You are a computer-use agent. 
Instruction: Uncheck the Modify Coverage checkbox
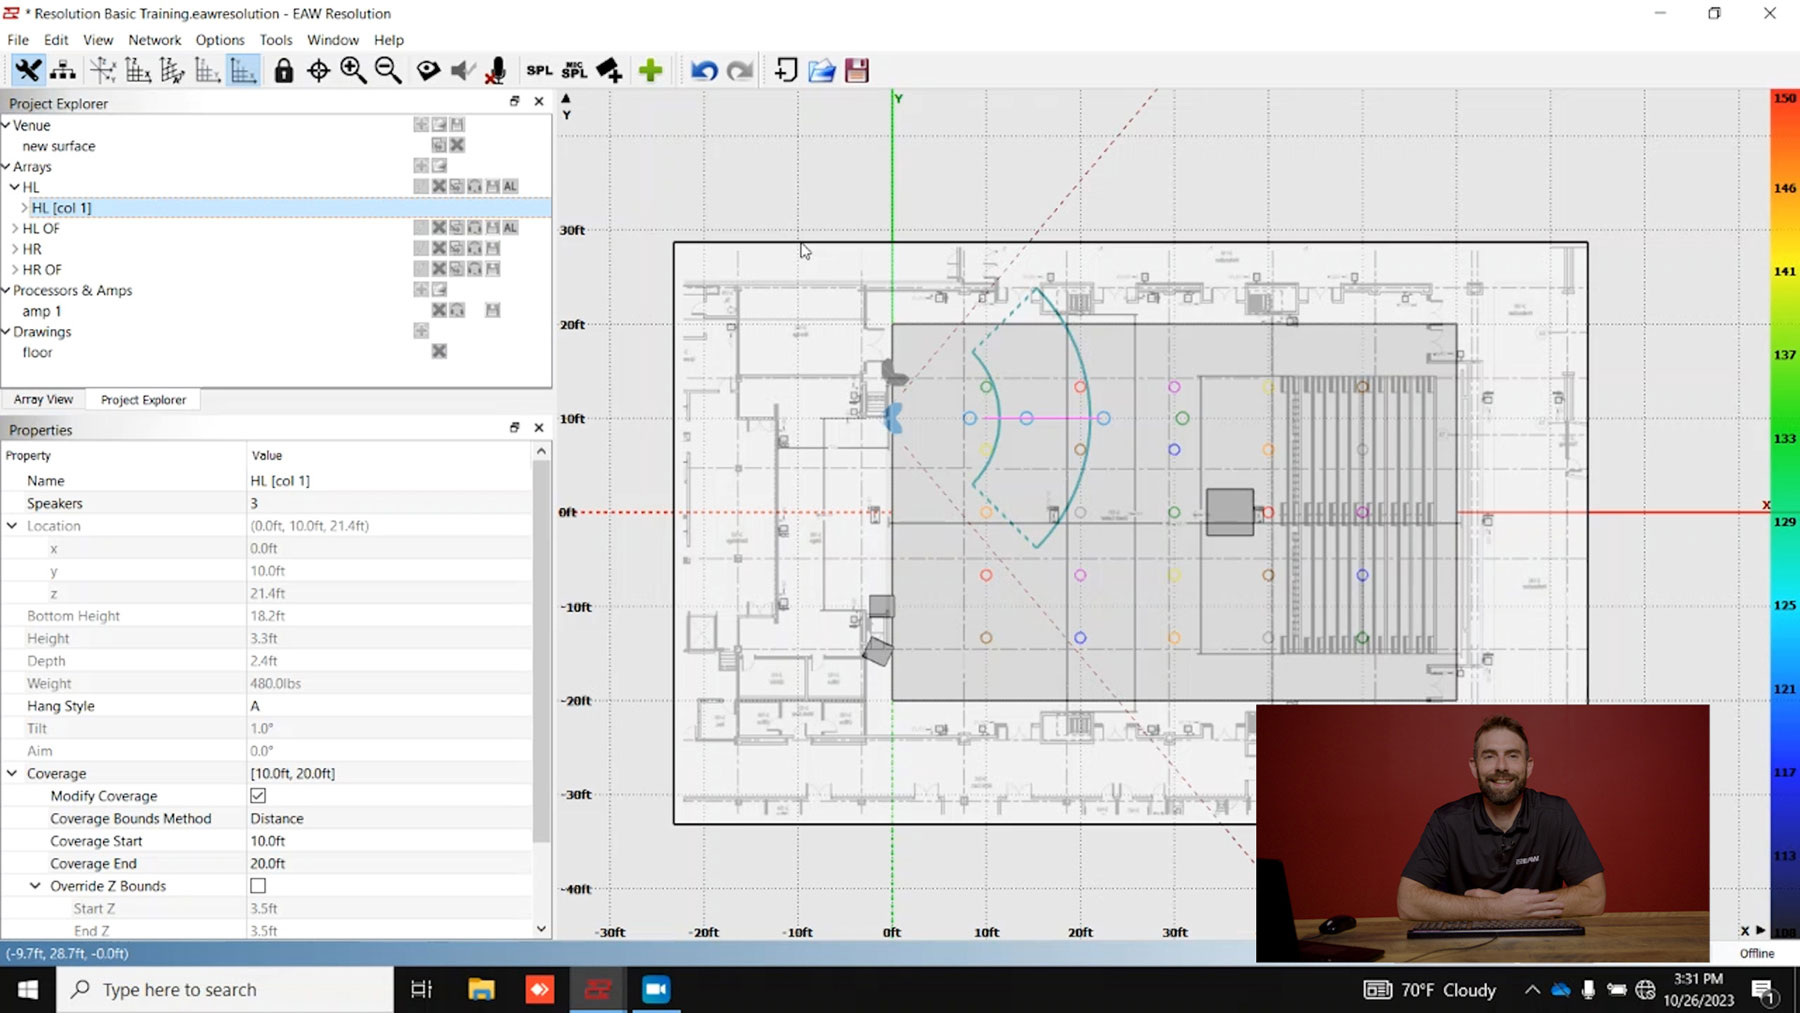258,796
